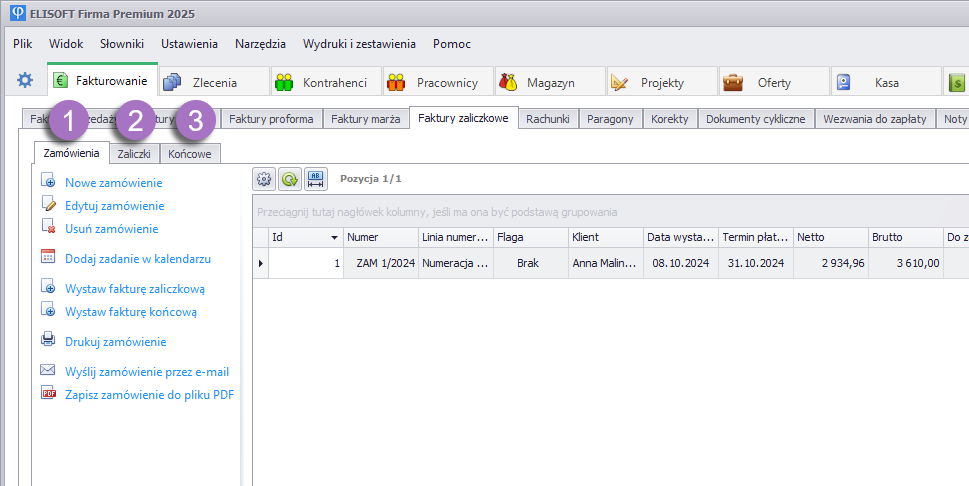Click the Nowe zamówienie link
This screenshot has width=969, height=486.
pos(113,183)
